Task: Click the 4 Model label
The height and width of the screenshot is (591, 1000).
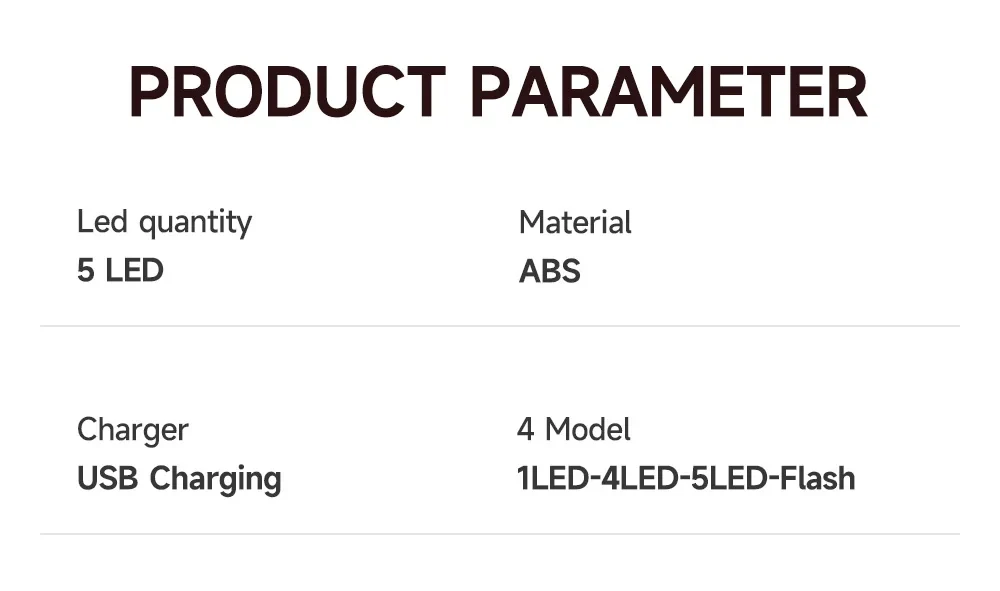Action: (574, 429)
